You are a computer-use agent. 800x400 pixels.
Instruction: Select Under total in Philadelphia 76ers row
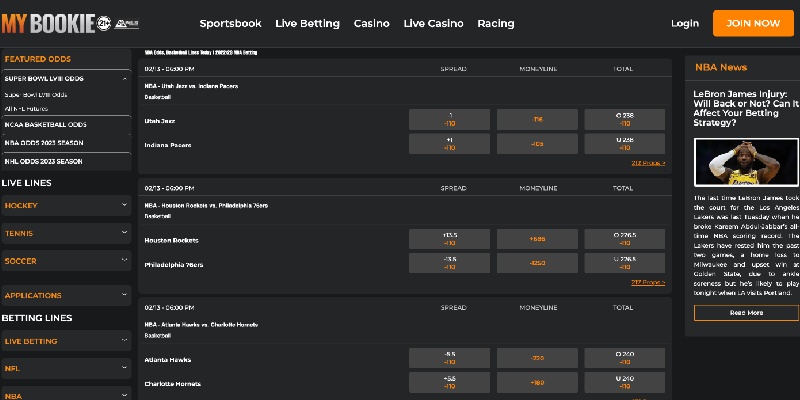tap(624, 263)
